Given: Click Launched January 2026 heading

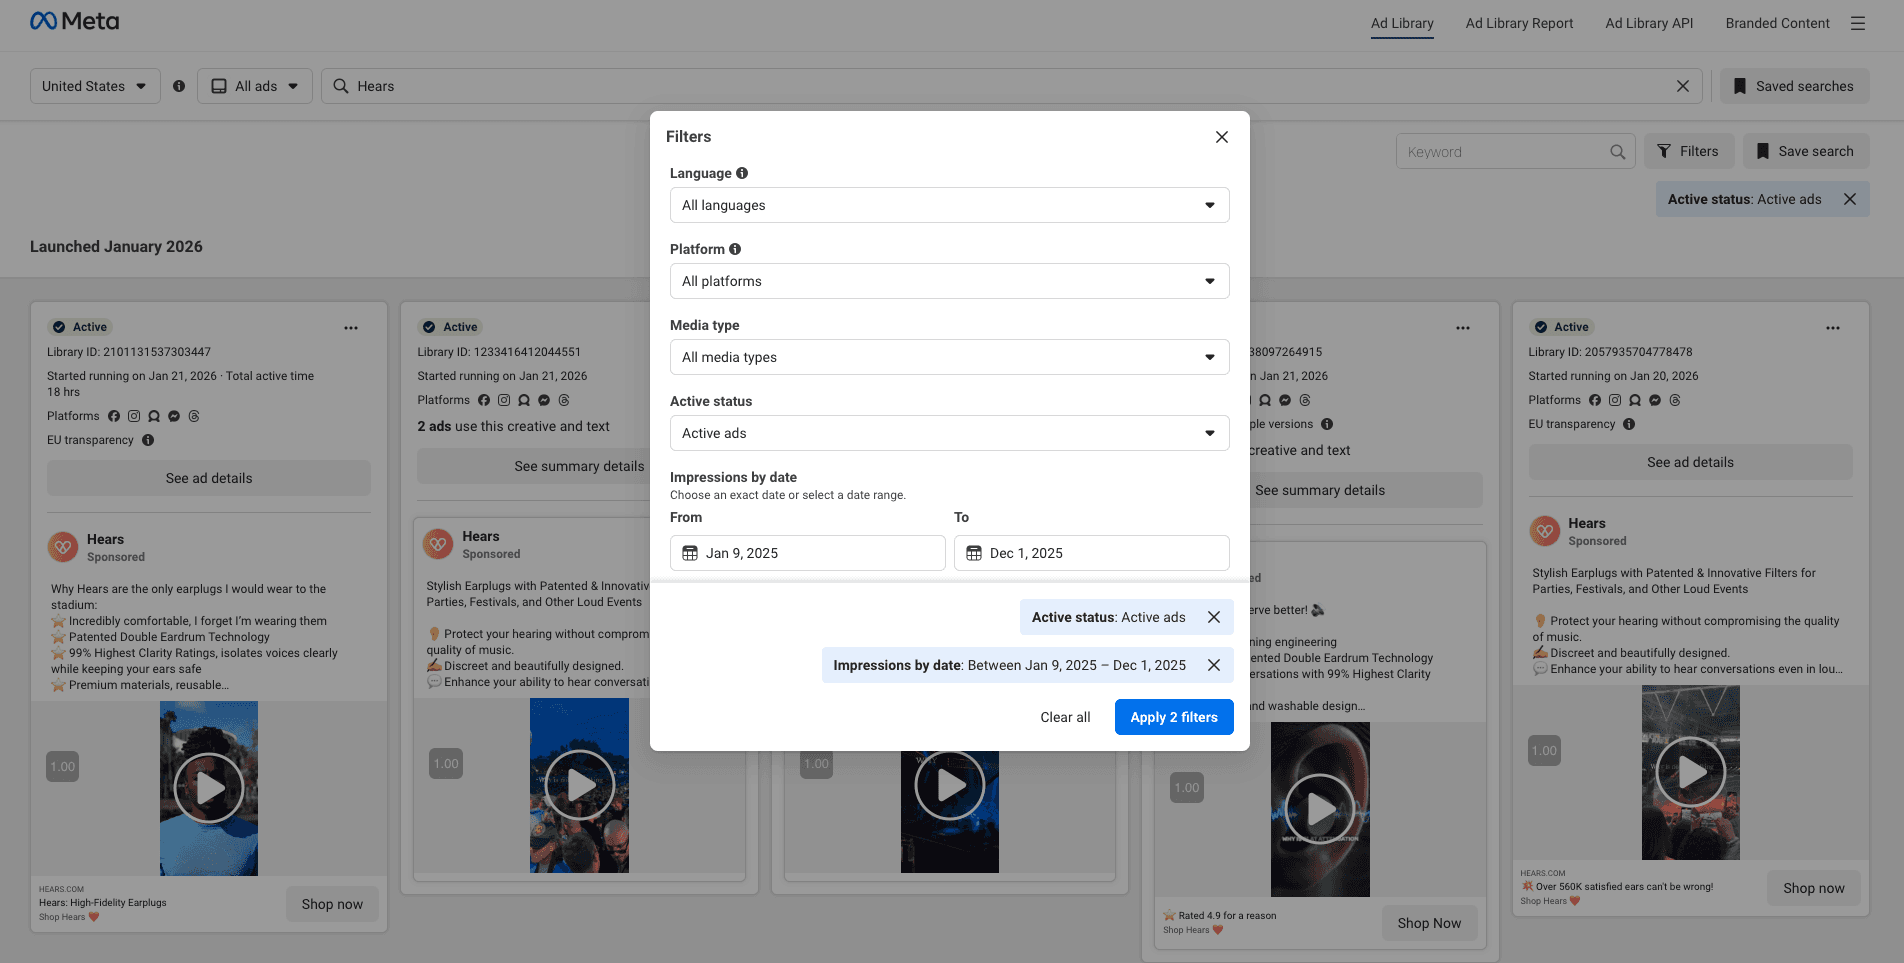Looking at the screenshot, I should pos(116,246).
